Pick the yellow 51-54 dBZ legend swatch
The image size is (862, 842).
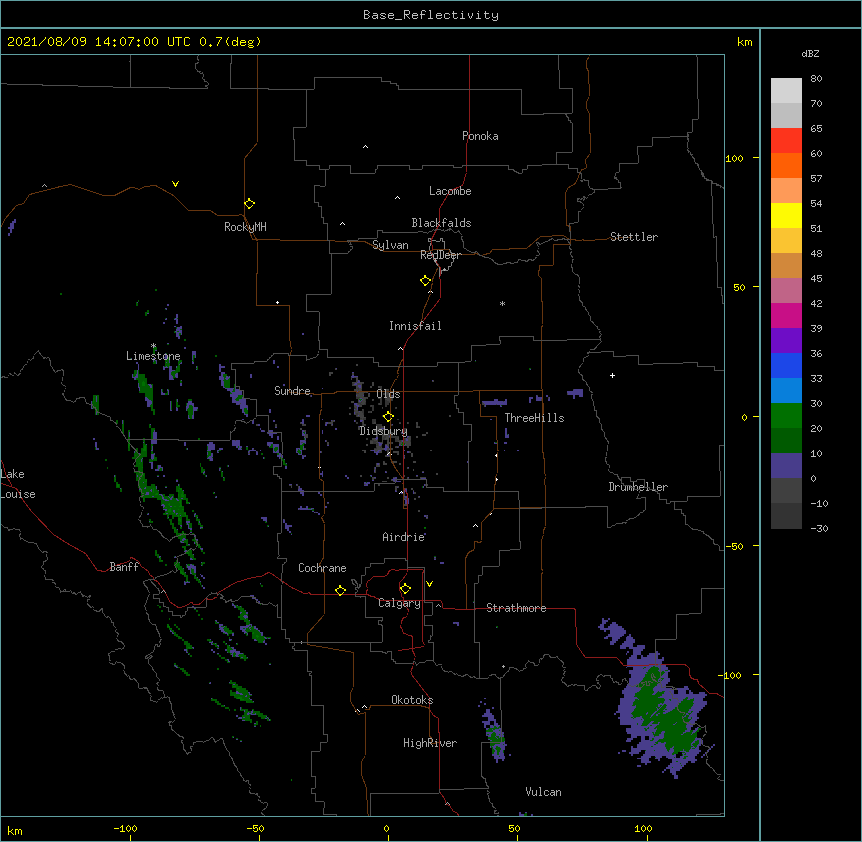(x=786, y=215)
